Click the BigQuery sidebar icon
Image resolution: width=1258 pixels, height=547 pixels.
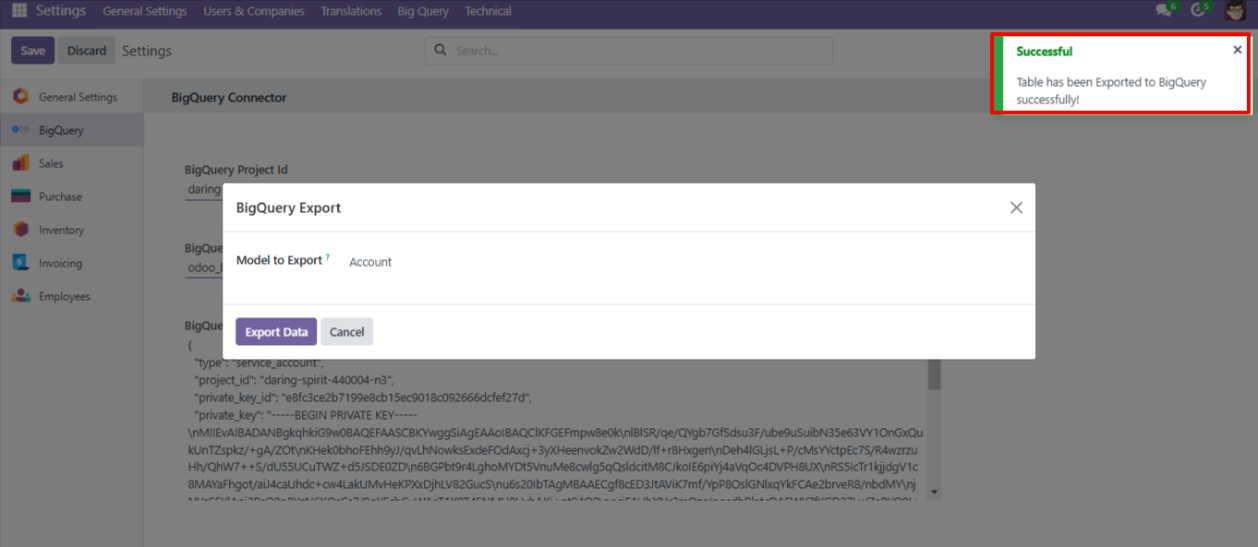pyautogui.click(x=21, y=130)
